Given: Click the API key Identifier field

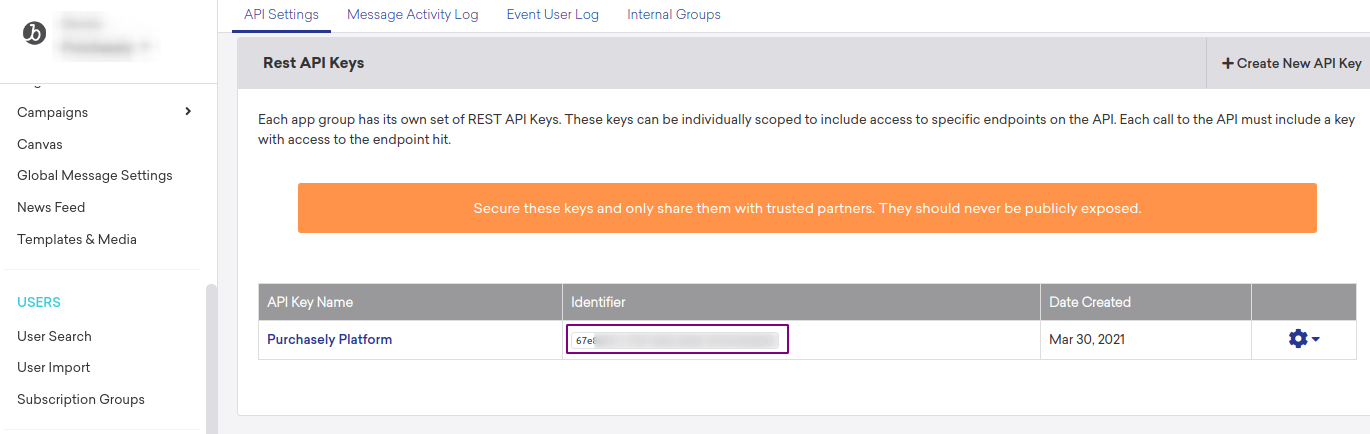Looking at the screenshot, I should (677, 339).
